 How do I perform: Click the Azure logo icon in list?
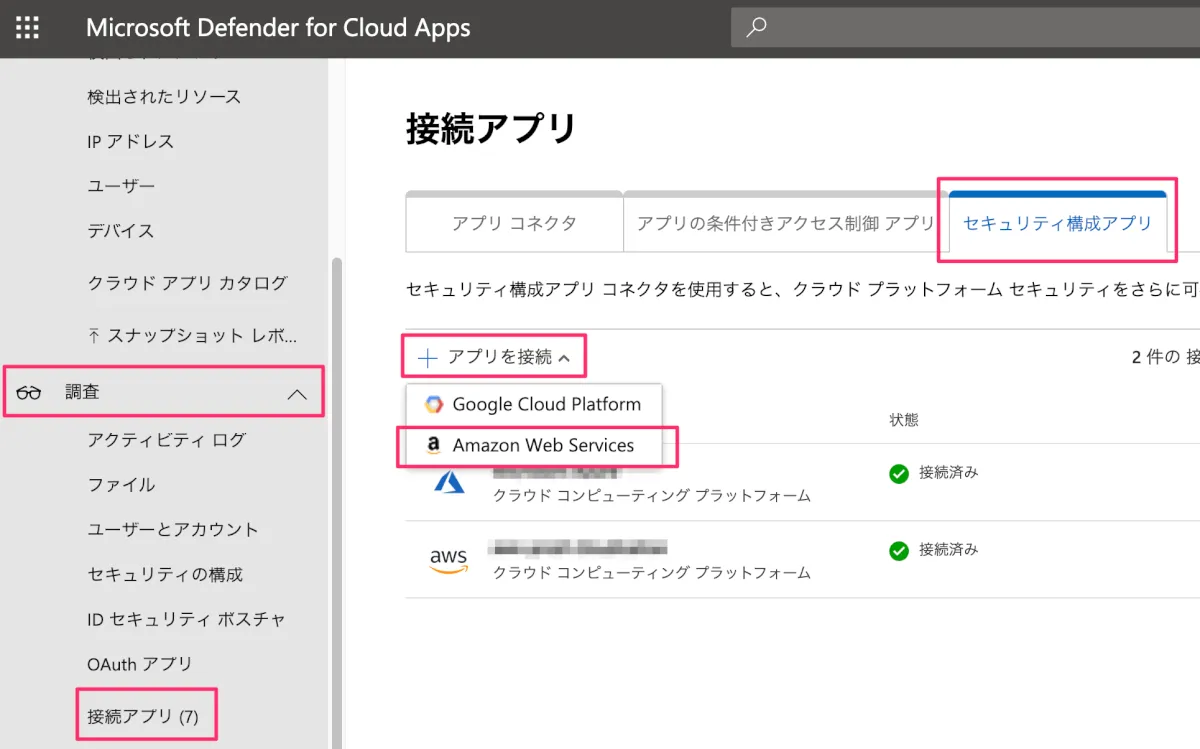pyautogui.click(x=449, y=482)
